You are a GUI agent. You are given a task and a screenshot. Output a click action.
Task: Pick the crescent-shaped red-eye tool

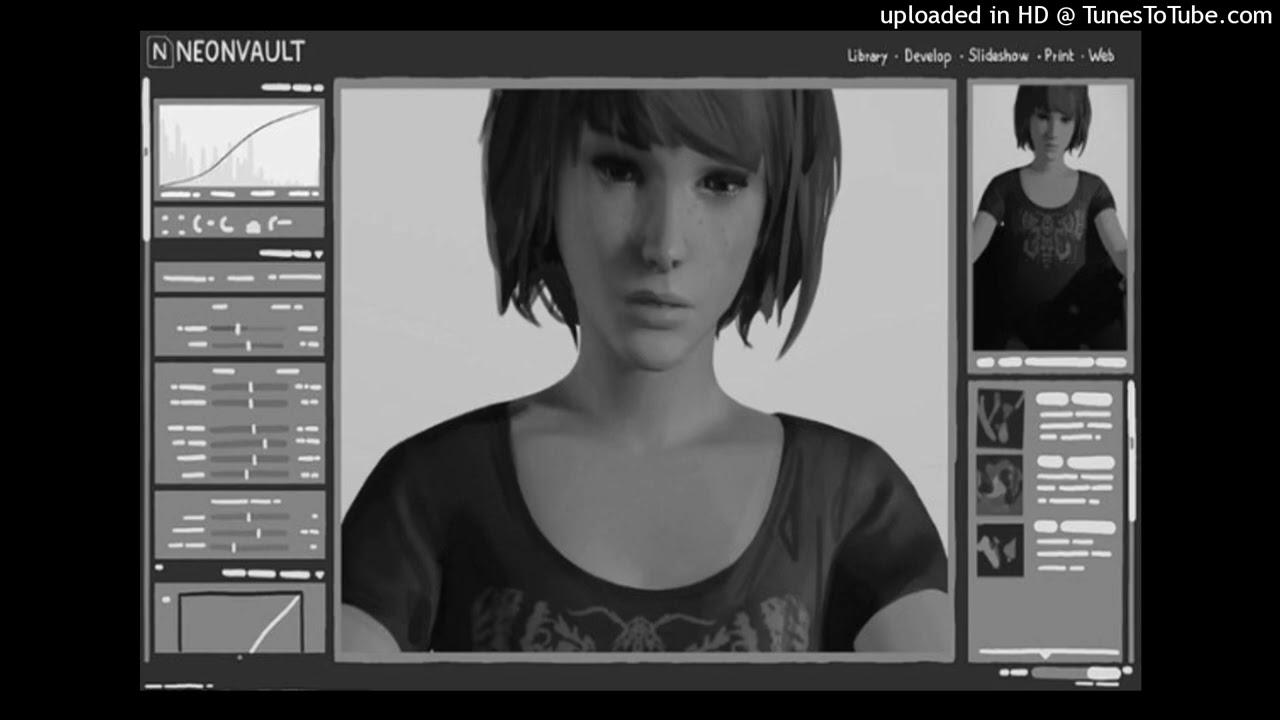226,225
